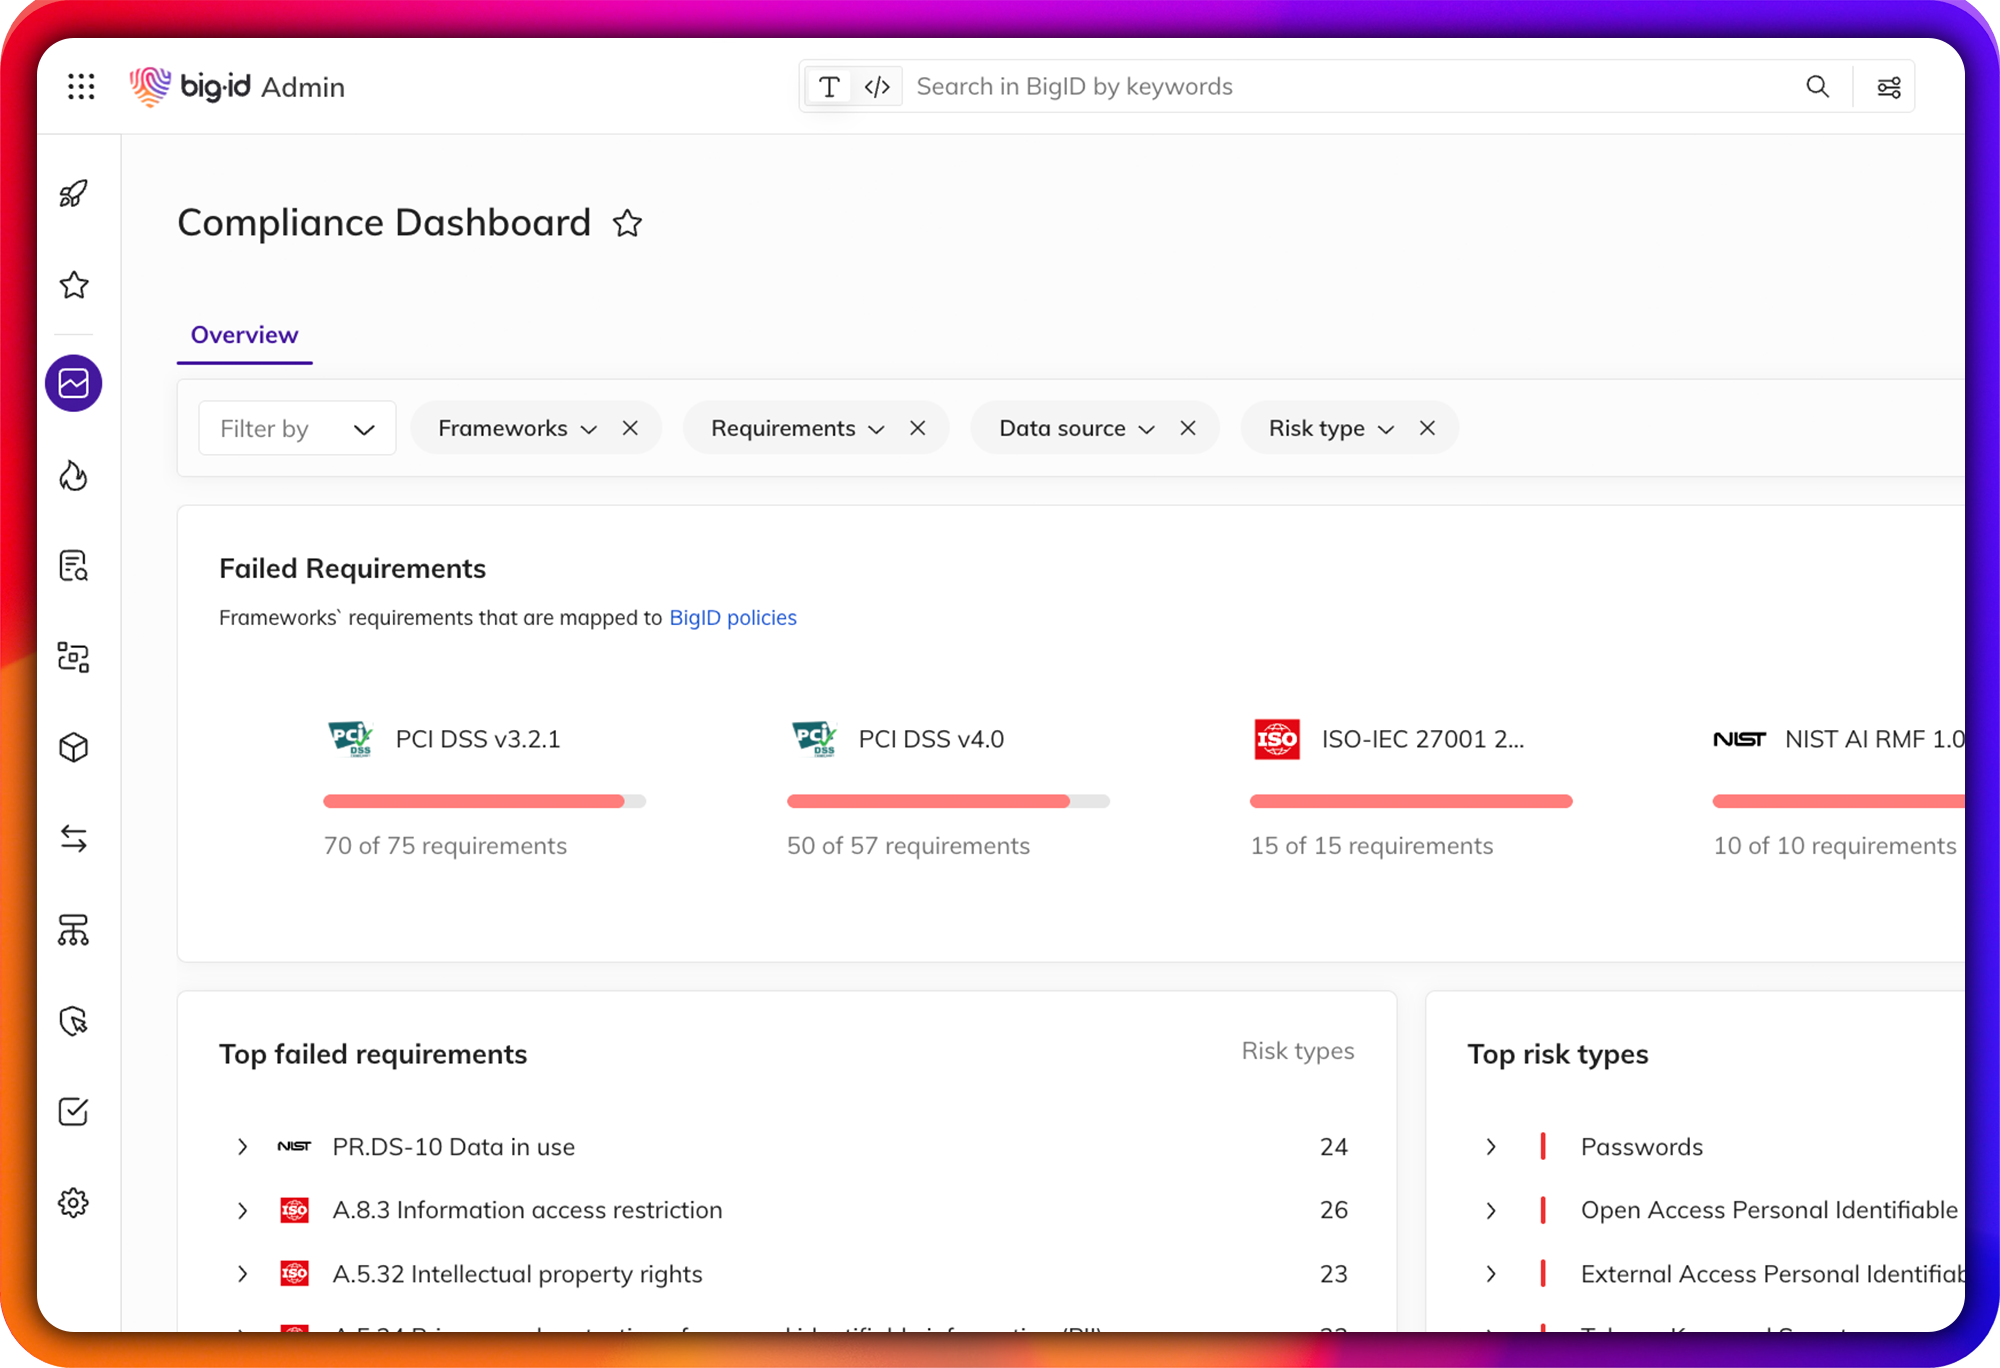Screen dimensions: 2000x1368
Task: Favorite the Compliance Dashboard with the star
Action: pyautogui.click(x=627, y=223)
